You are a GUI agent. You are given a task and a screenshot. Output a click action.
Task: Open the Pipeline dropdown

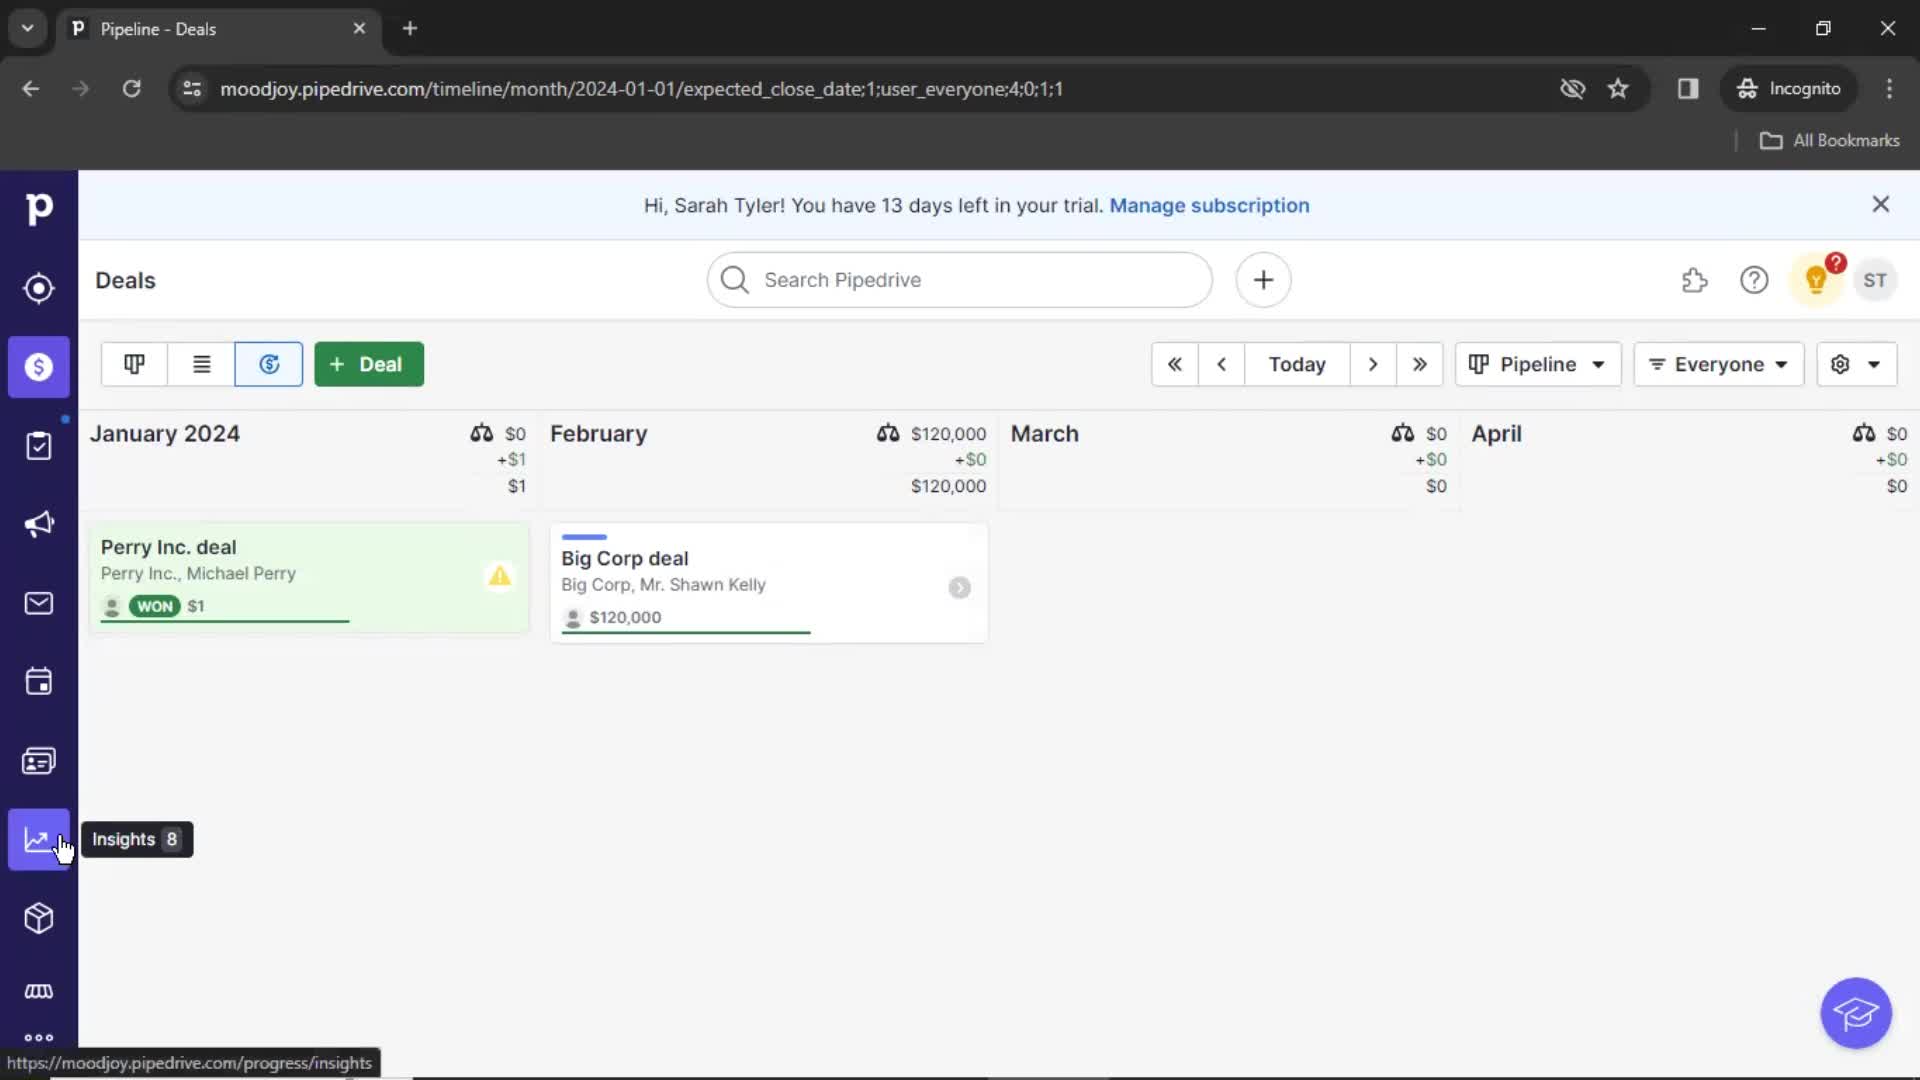(1538, 364)
